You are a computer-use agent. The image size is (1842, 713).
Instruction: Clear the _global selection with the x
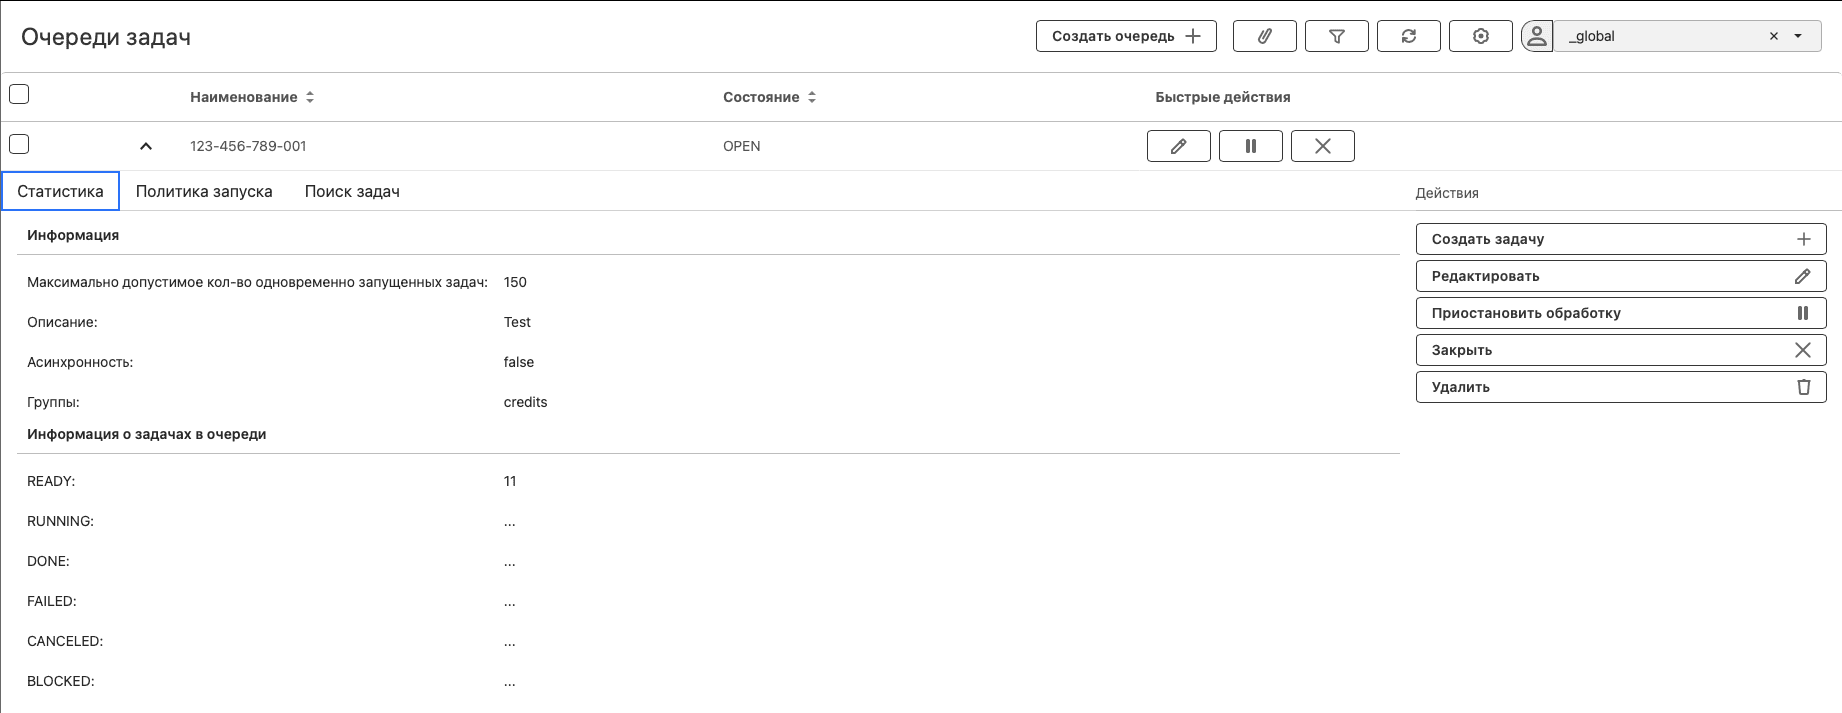(1774, 36)
